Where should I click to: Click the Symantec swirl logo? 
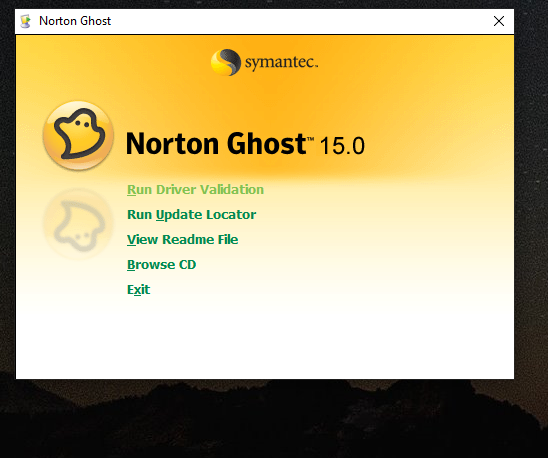point(226,62)
